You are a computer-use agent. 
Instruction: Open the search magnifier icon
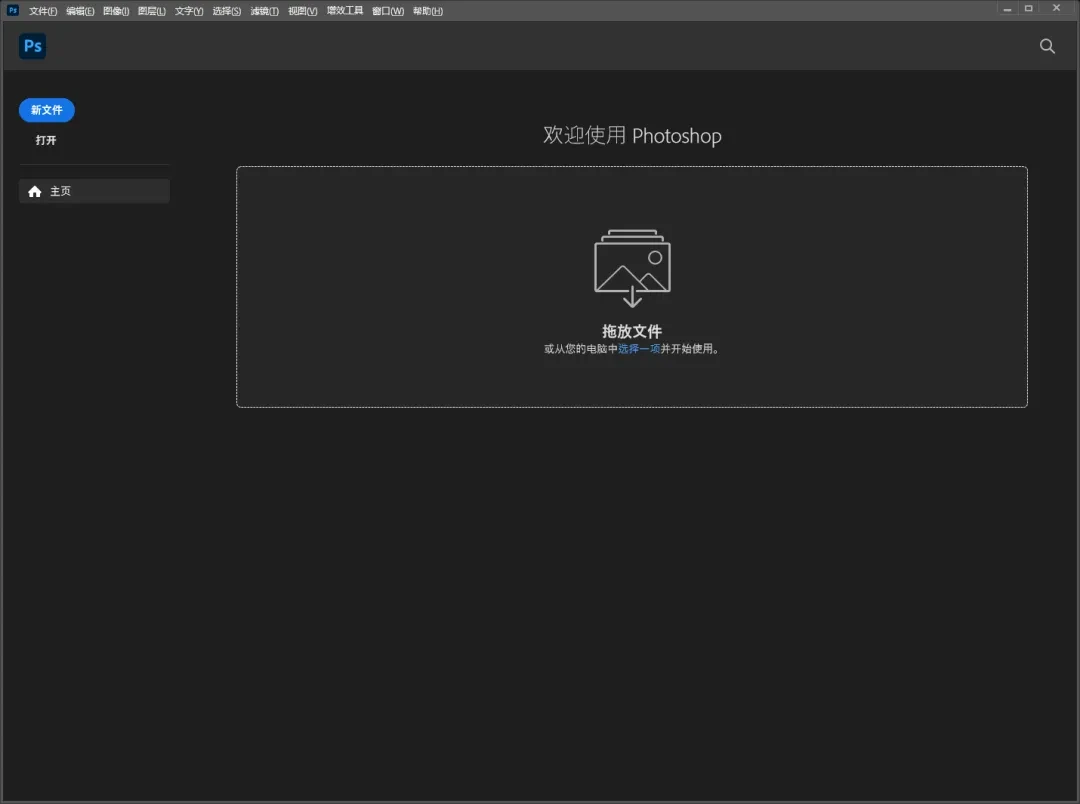click(x=1047, y=46)
